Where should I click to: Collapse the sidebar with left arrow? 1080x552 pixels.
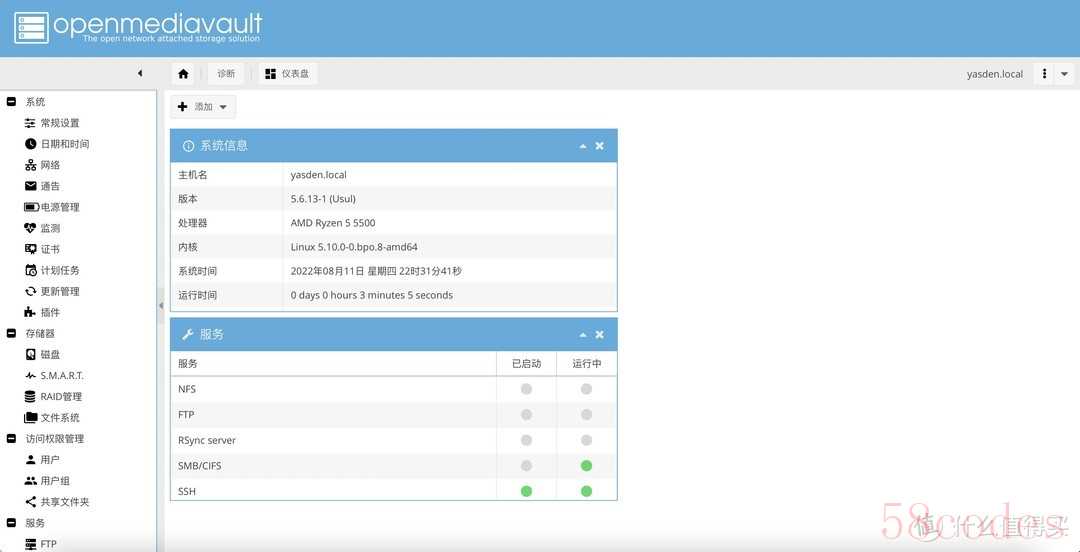(140, 73)
